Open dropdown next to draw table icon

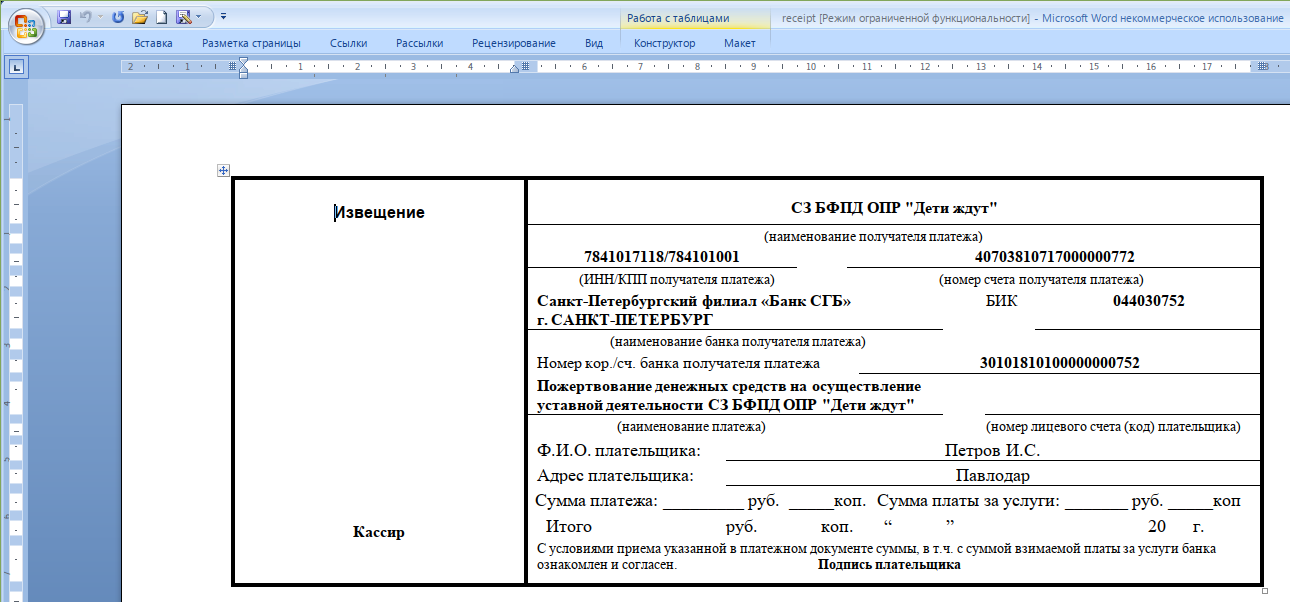coord(198,16)
